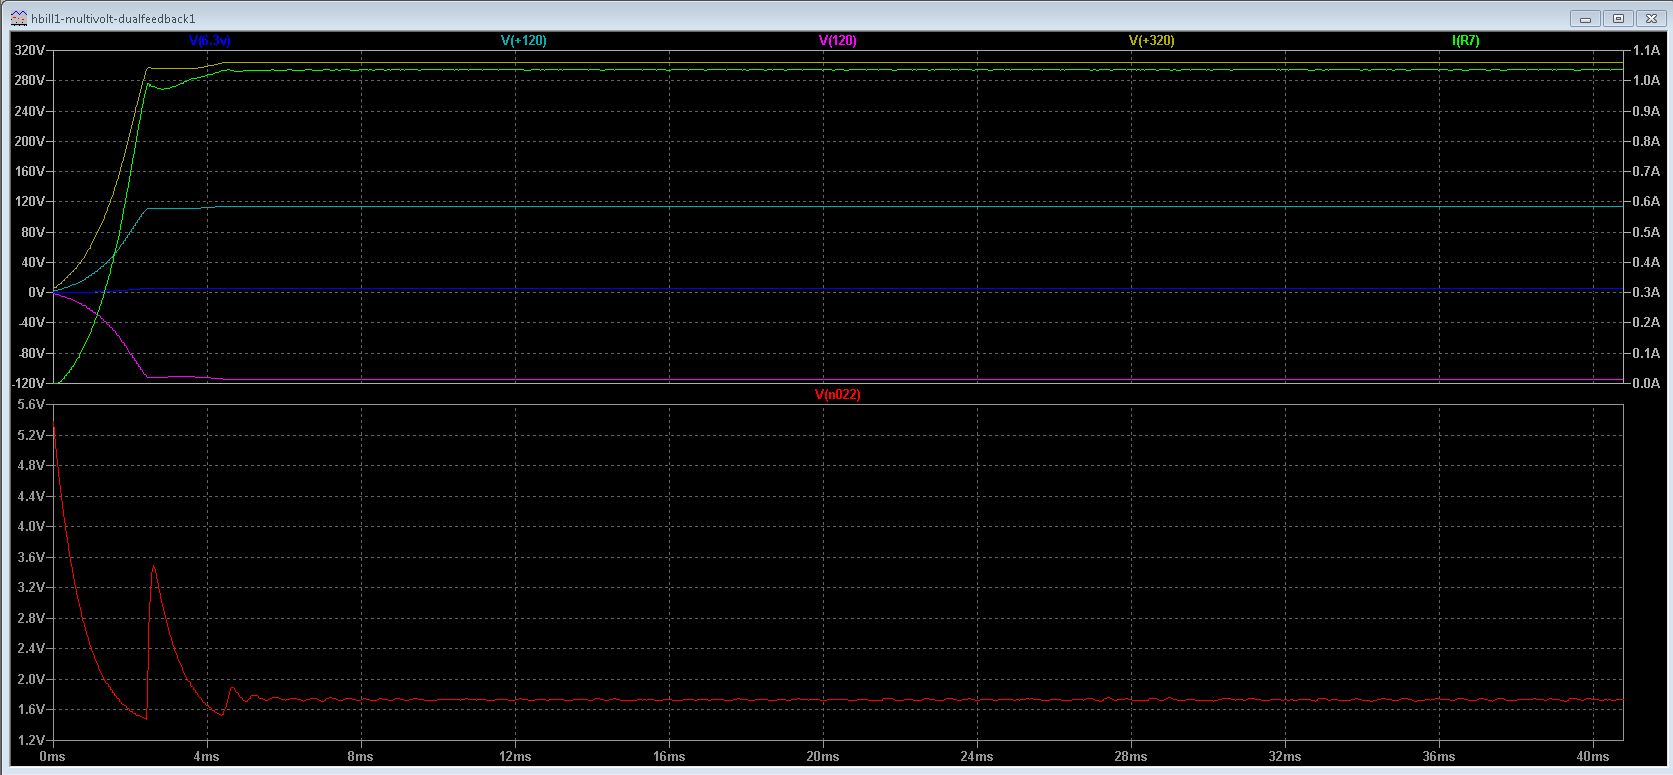The width and height of the screenshot is (1673, 775).
Task: Click the 4.8V lower pane axis label
Action: [32, 466]
